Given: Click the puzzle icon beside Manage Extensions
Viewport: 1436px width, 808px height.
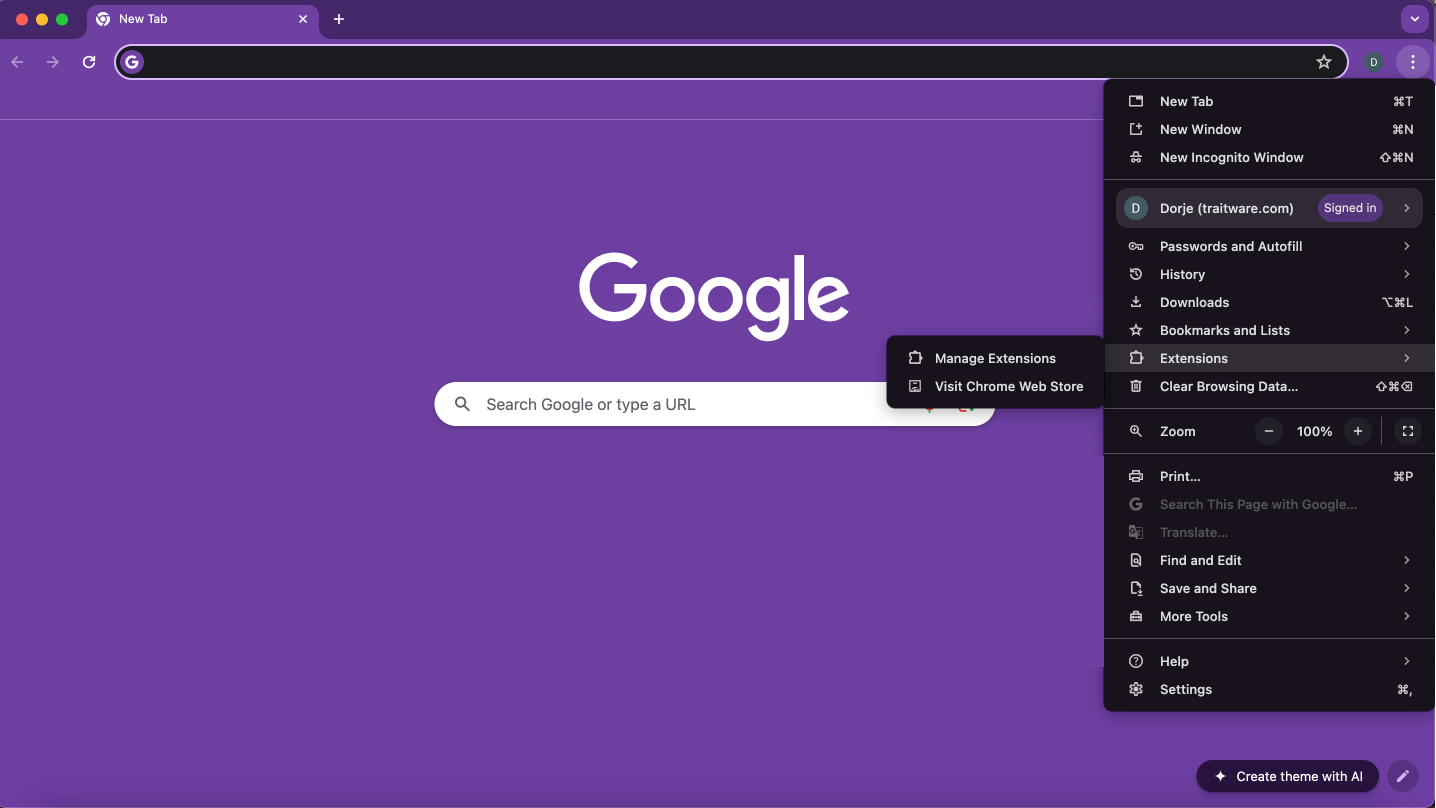Looking at the screenshot, I should click(x=915, y=358).
